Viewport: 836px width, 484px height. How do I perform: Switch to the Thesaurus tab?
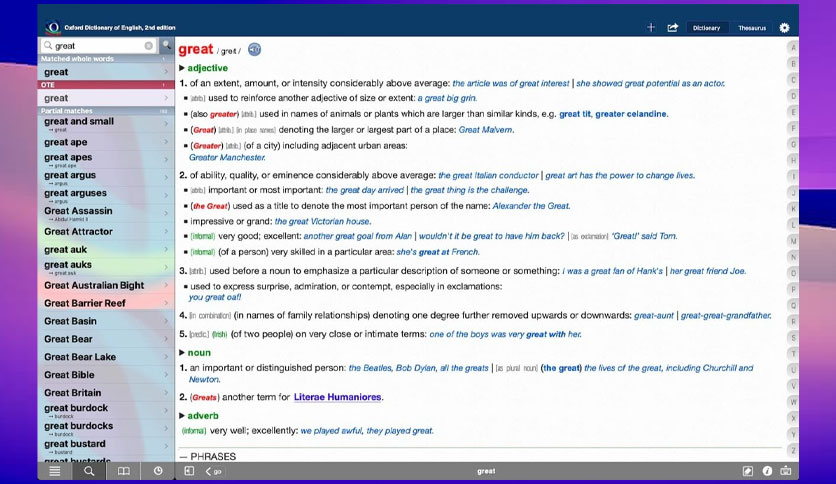[752, 28]
